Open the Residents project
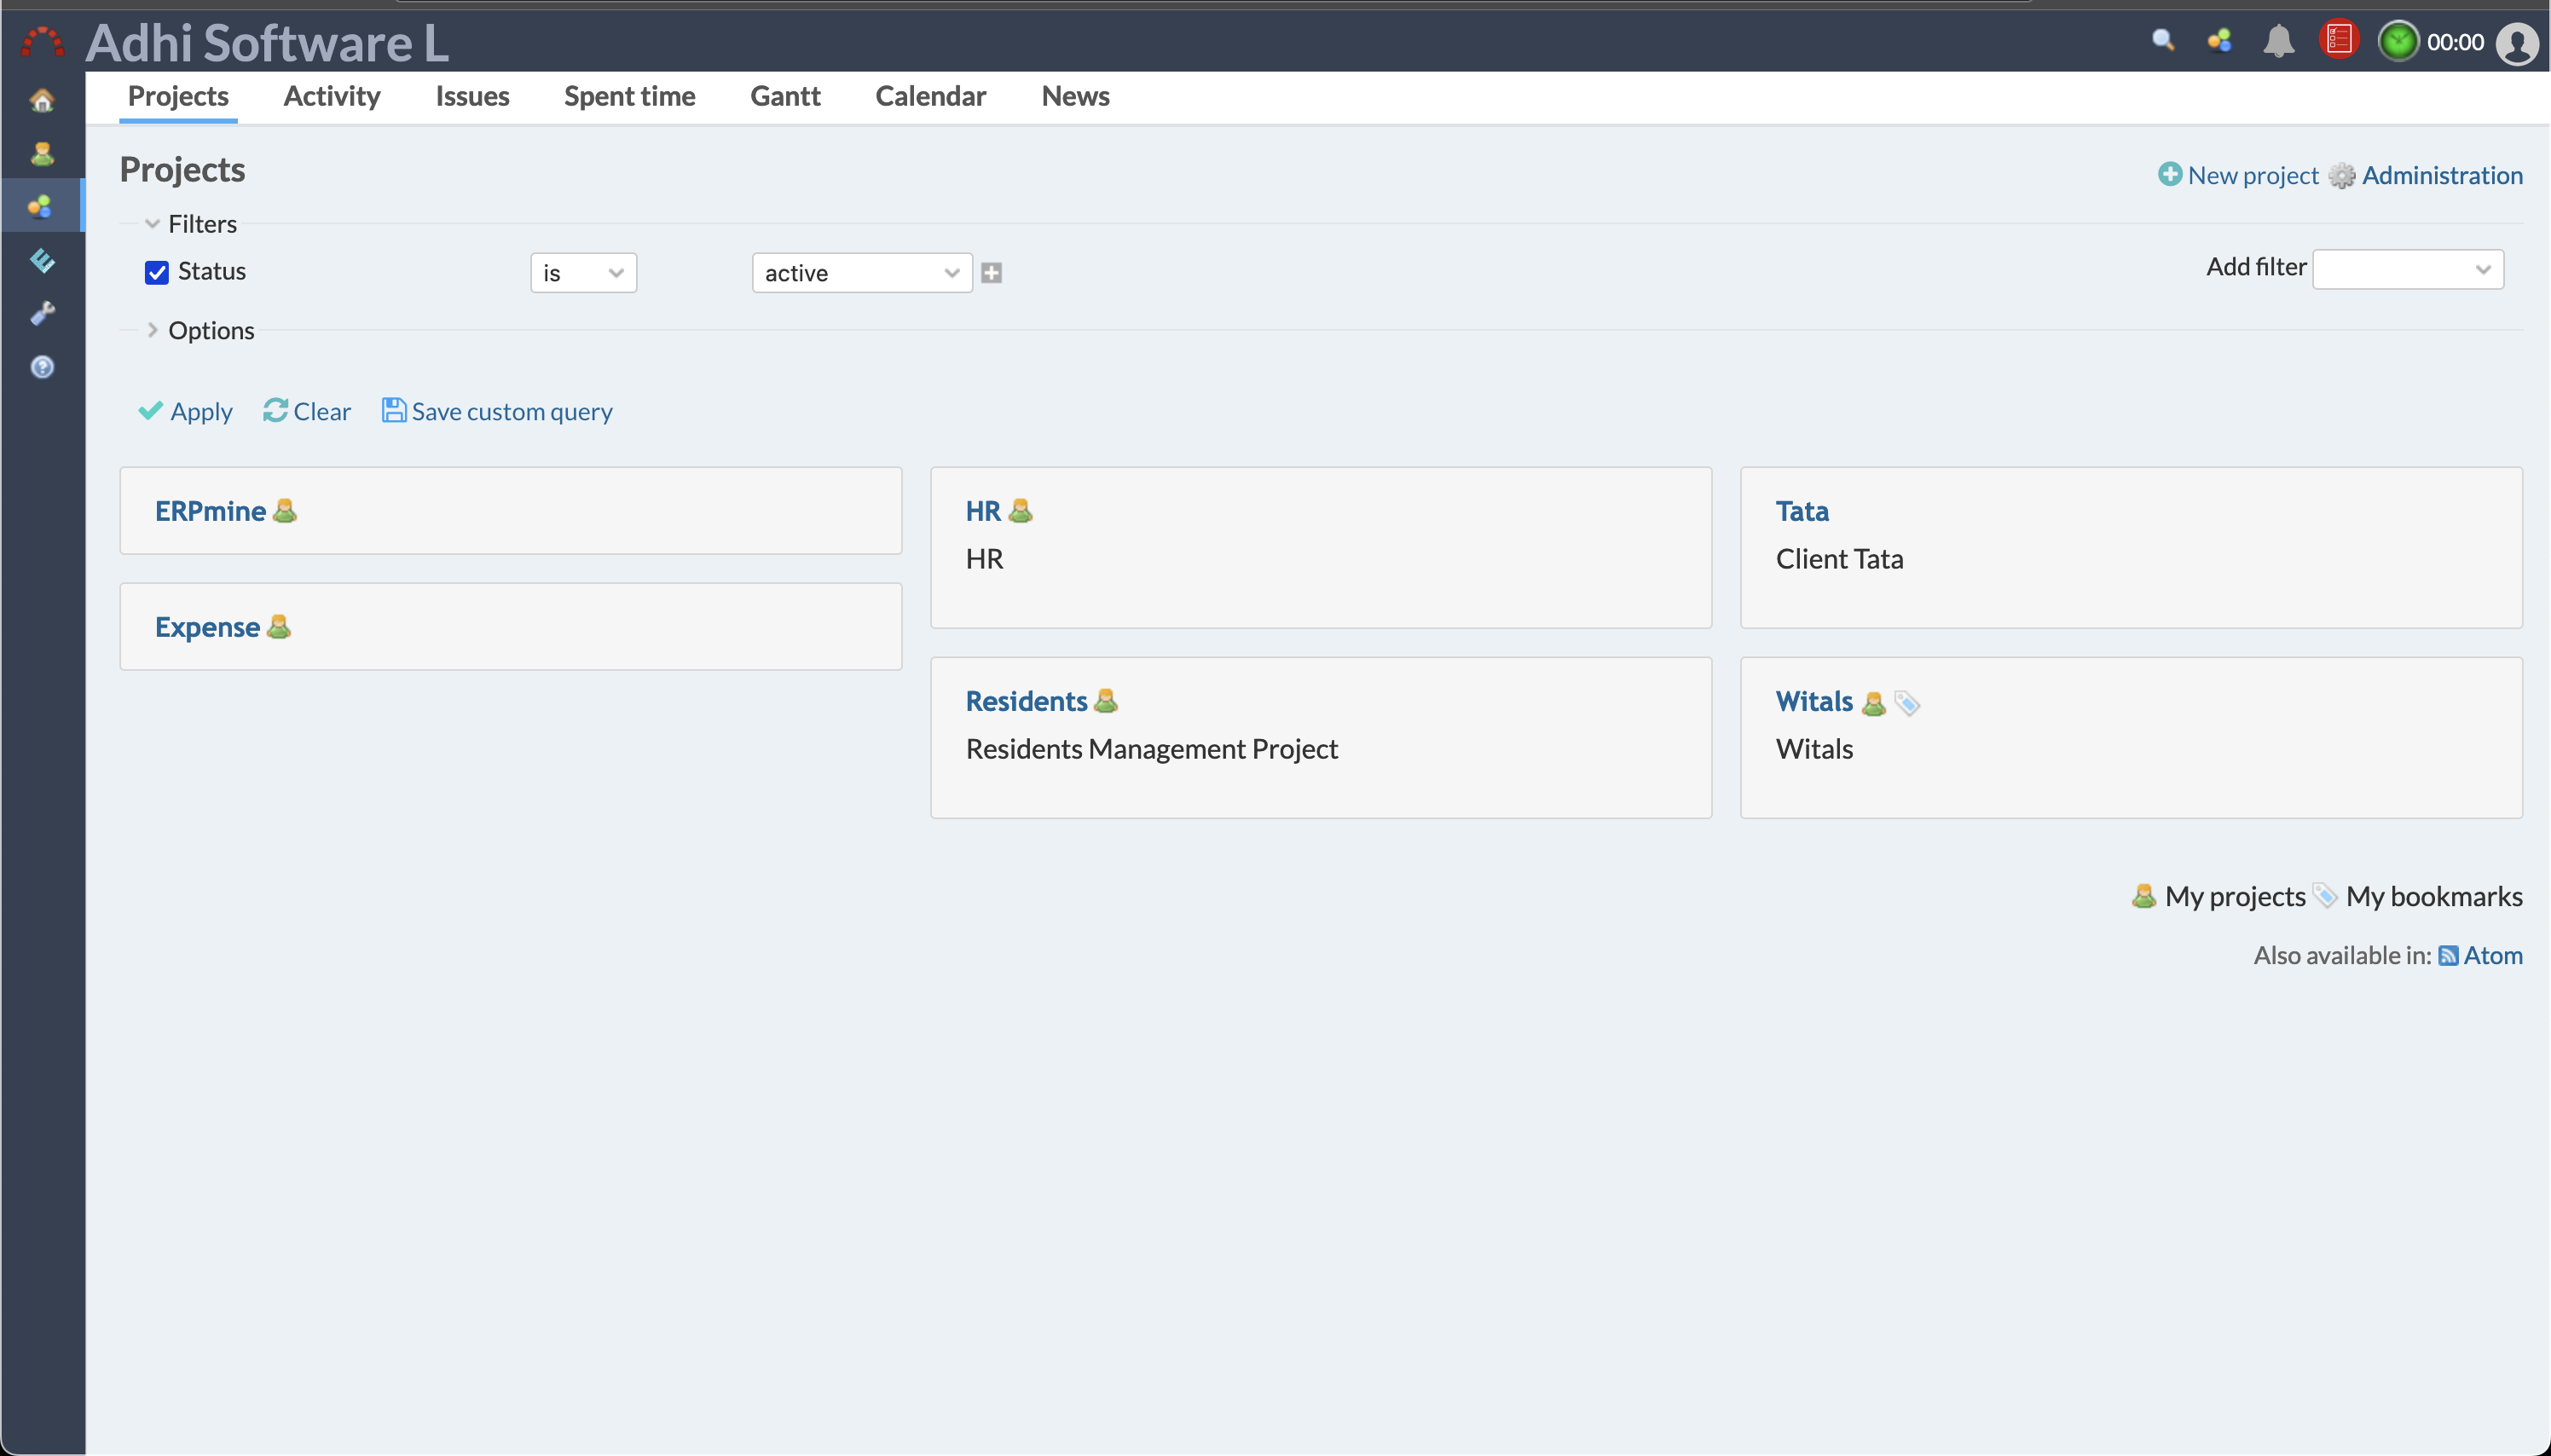2551x1456 pixels. pos(1026,701)
